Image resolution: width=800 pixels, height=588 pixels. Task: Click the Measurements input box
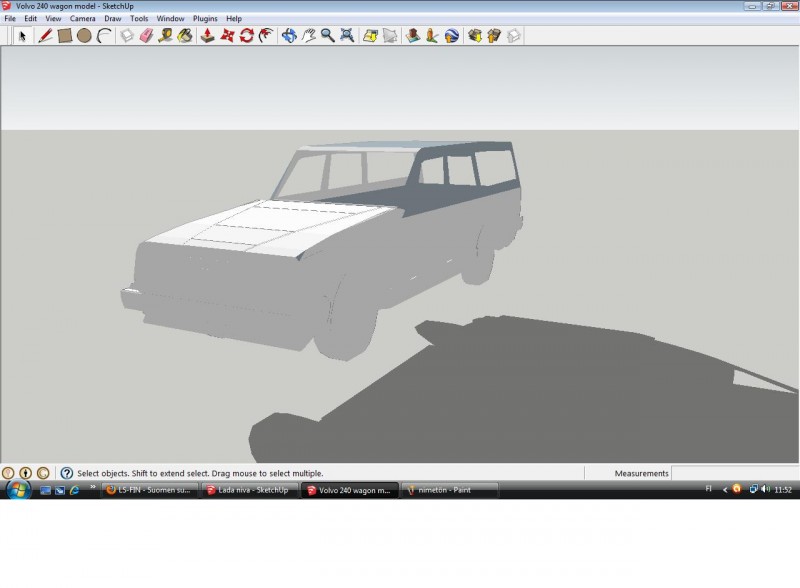tap(735, 473)
